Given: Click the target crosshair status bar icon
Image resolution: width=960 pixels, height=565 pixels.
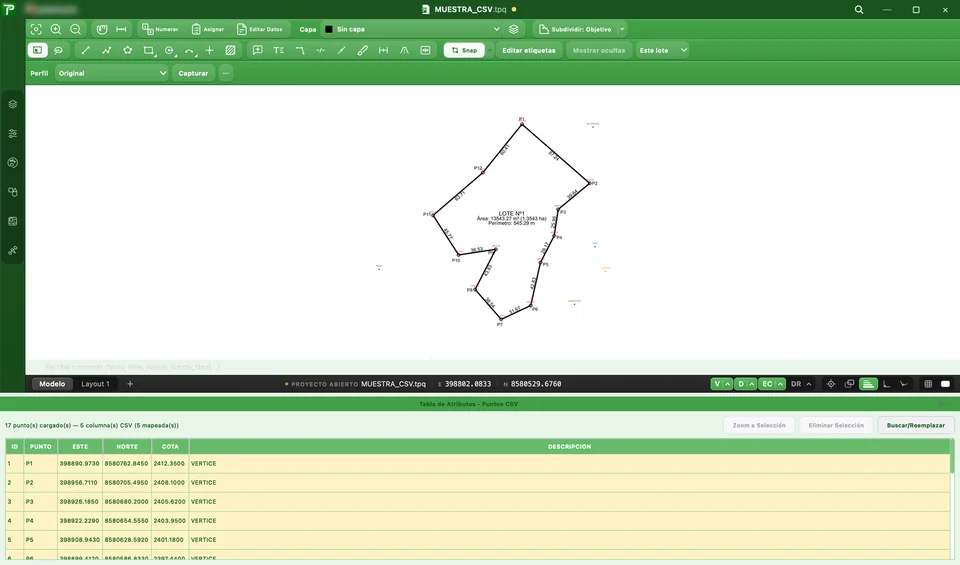Looking at the screenshot, I should click(831, 384).
